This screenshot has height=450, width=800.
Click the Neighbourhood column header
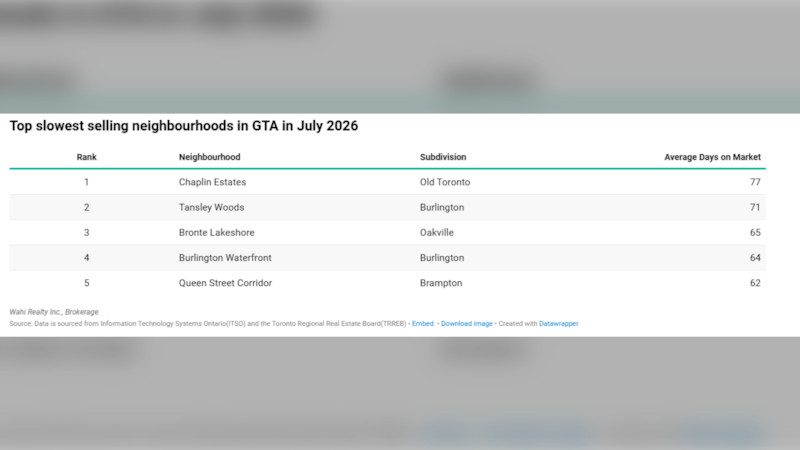(x=210, y=157)
